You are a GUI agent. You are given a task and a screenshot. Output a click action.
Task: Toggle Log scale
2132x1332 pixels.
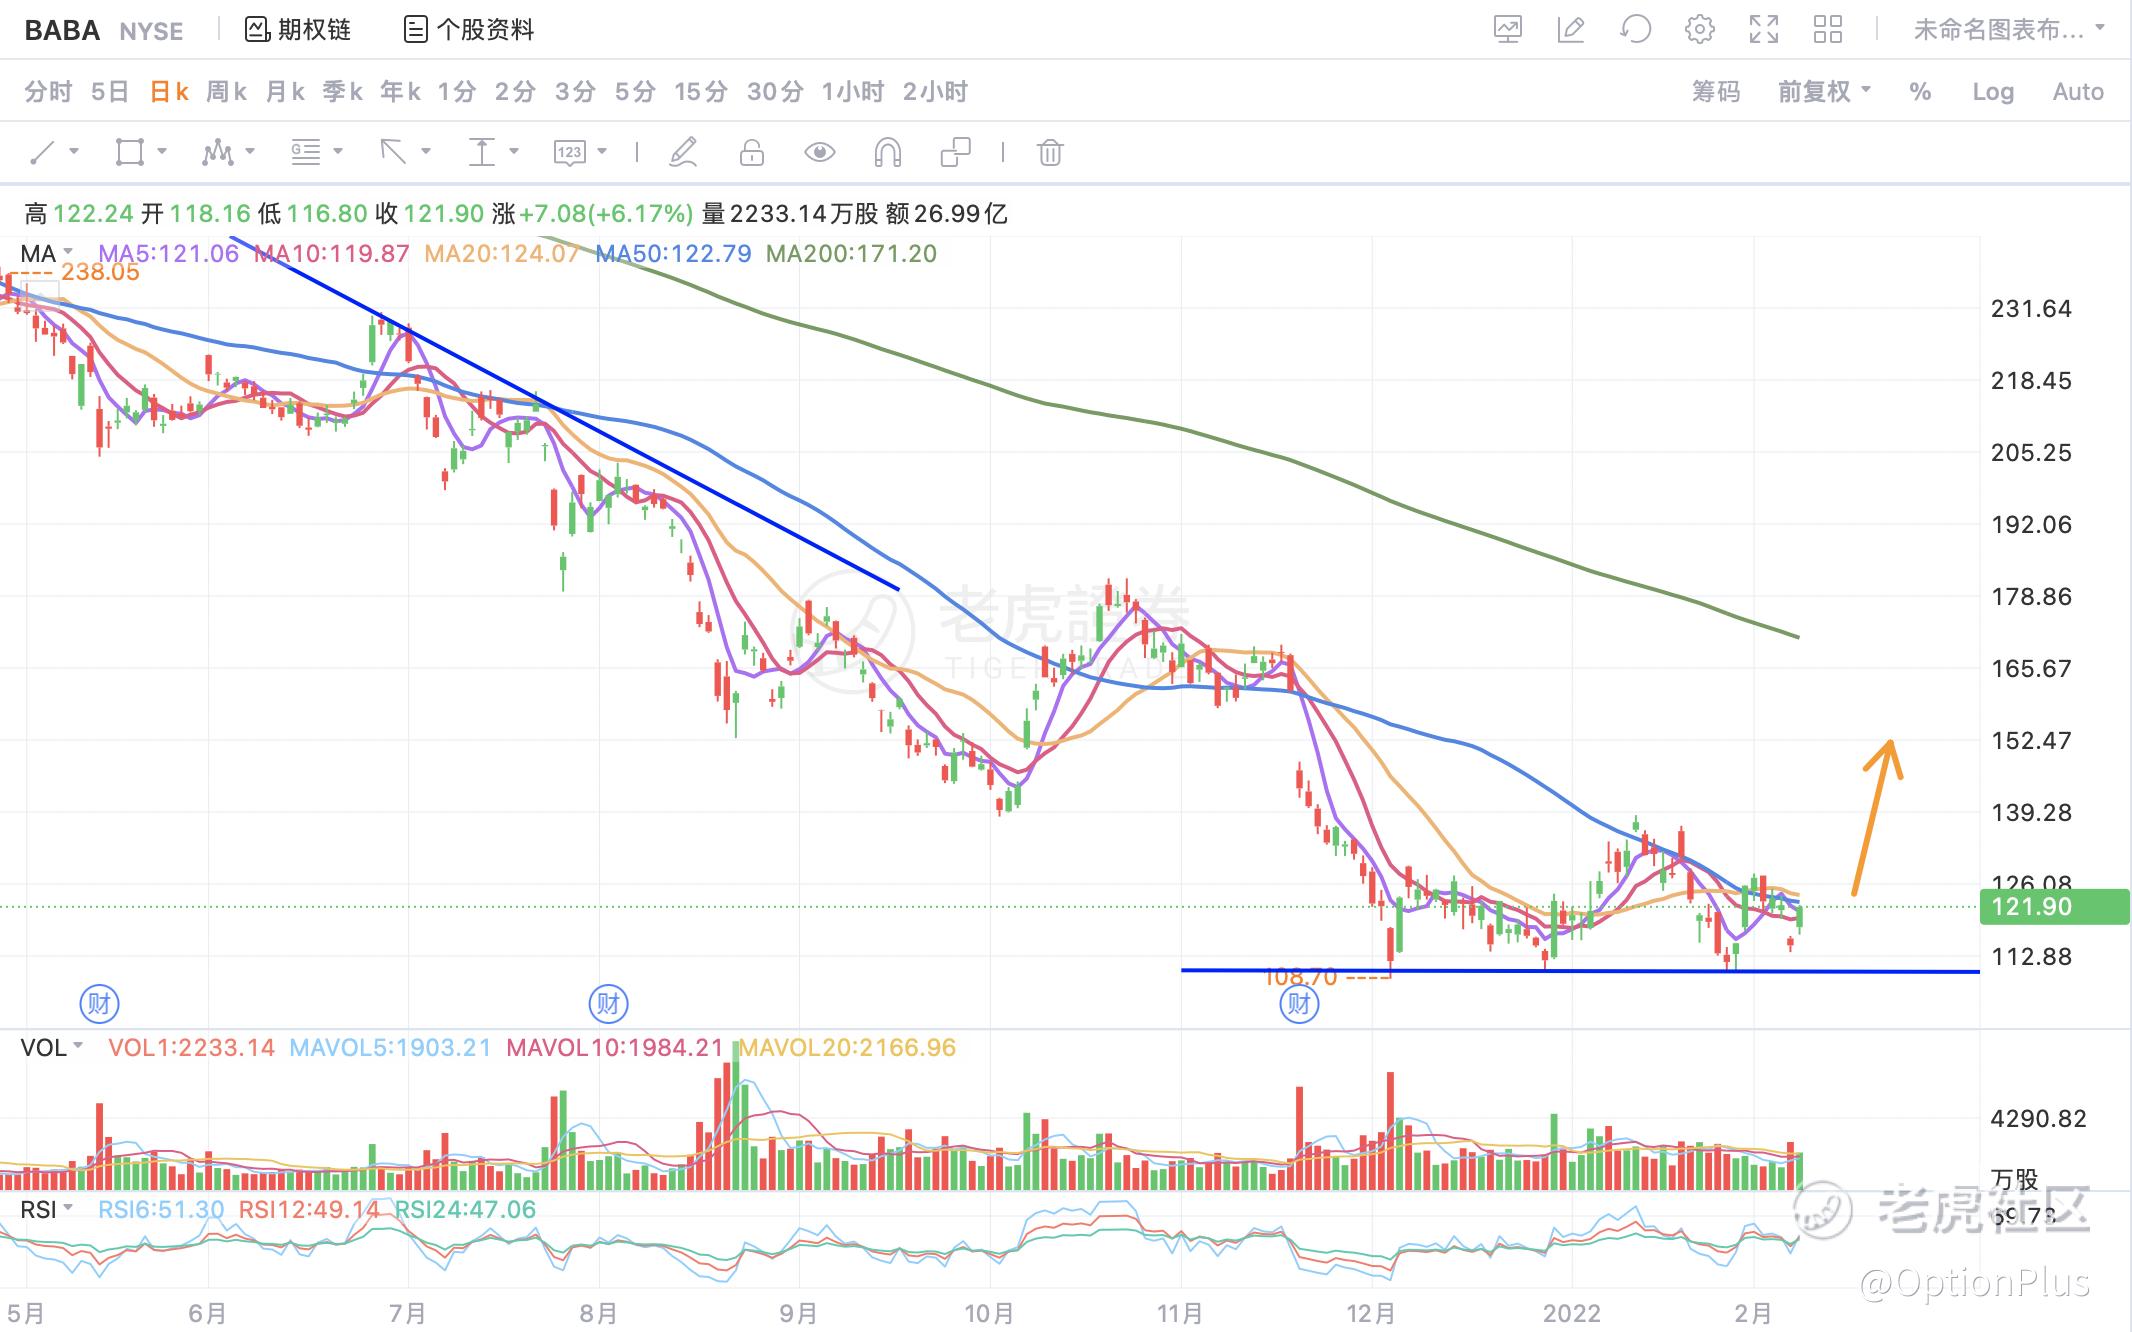tap(1993, 92)
